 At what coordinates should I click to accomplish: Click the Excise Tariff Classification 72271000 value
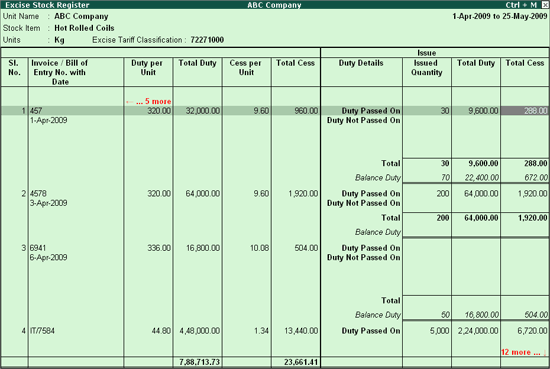pyautogui.click(x=207, y=40)
